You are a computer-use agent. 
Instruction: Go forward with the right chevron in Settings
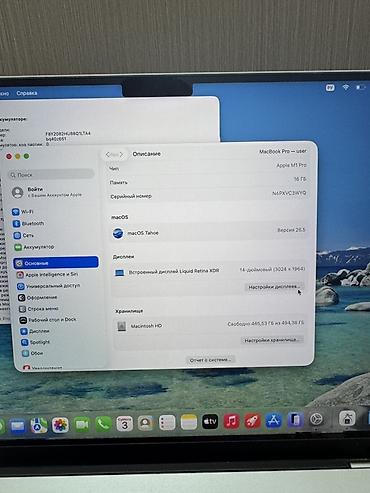(121, 154)
